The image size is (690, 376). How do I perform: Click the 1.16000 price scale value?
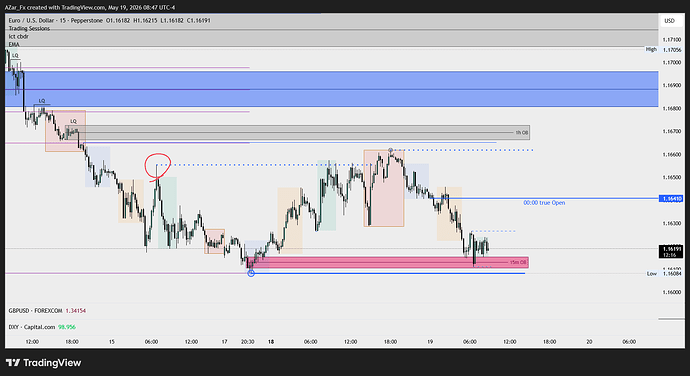[x=672, y=292]
